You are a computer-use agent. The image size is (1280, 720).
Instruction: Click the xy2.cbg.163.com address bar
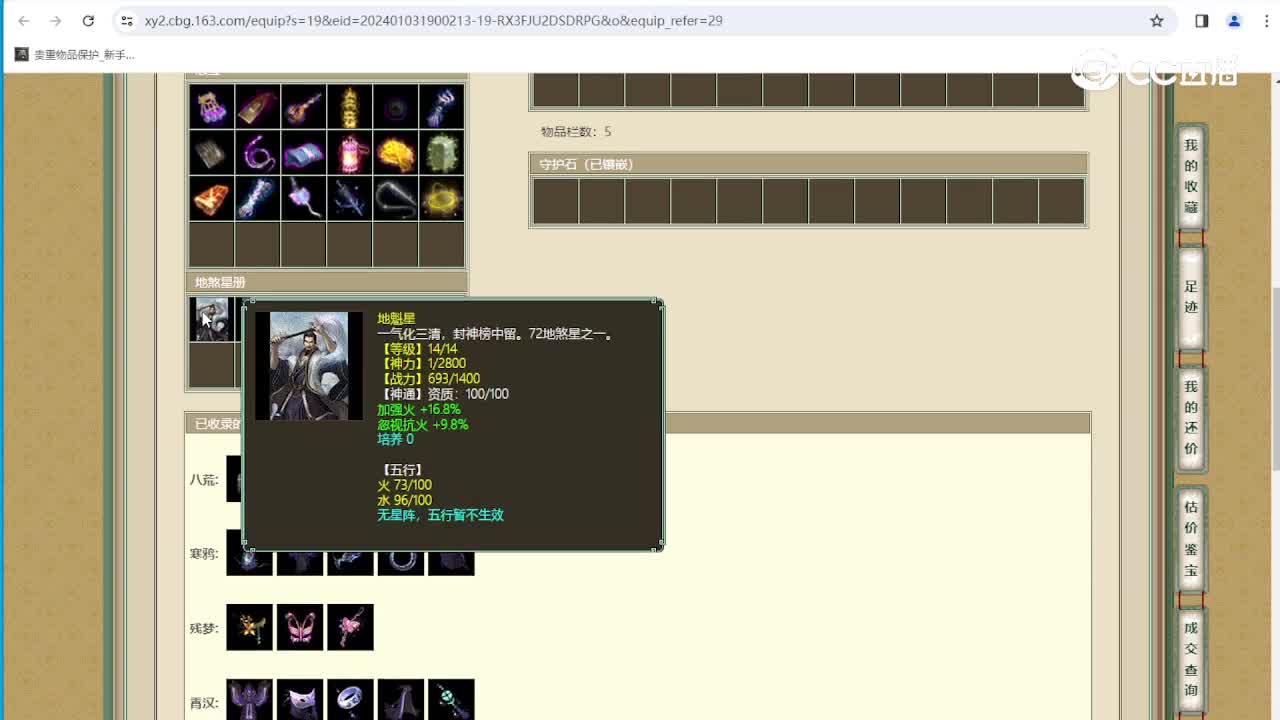(640, 20)
